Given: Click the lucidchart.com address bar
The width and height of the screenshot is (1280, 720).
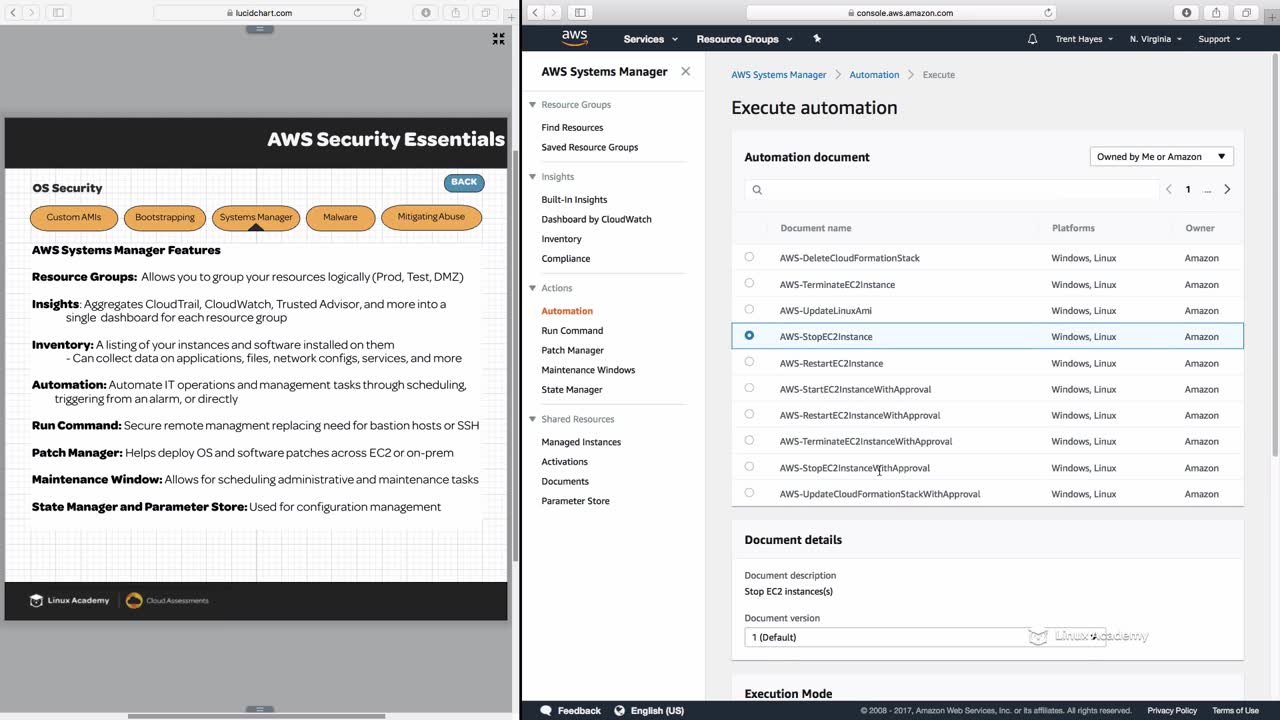Looking at the screenshot, I should tap(260, 13).
